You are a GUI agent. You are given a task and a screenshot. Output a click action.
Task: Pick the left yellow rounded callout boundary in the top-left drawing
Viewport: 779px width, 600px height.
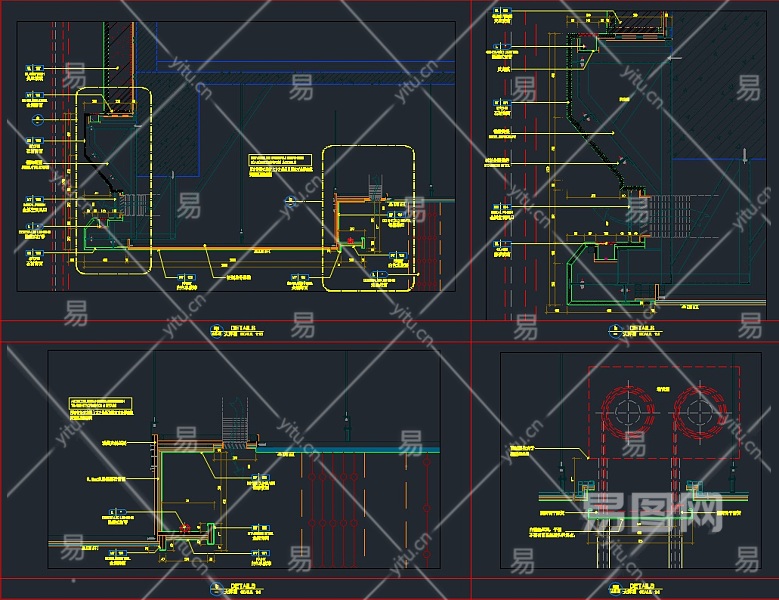tap(114, 181)
